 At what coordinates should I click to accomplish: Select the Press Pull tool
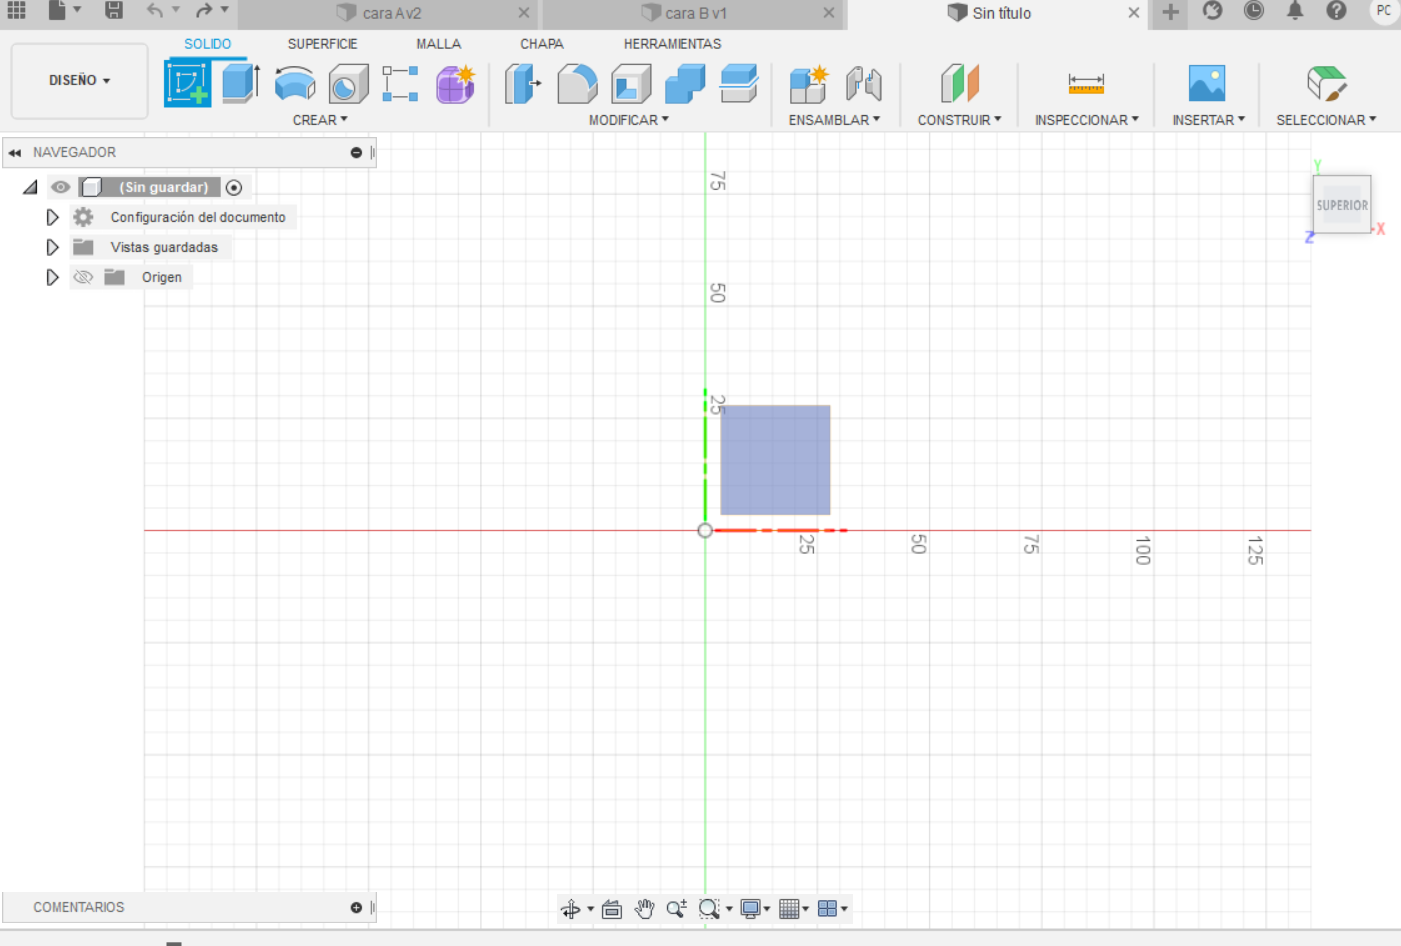point(523,84)
